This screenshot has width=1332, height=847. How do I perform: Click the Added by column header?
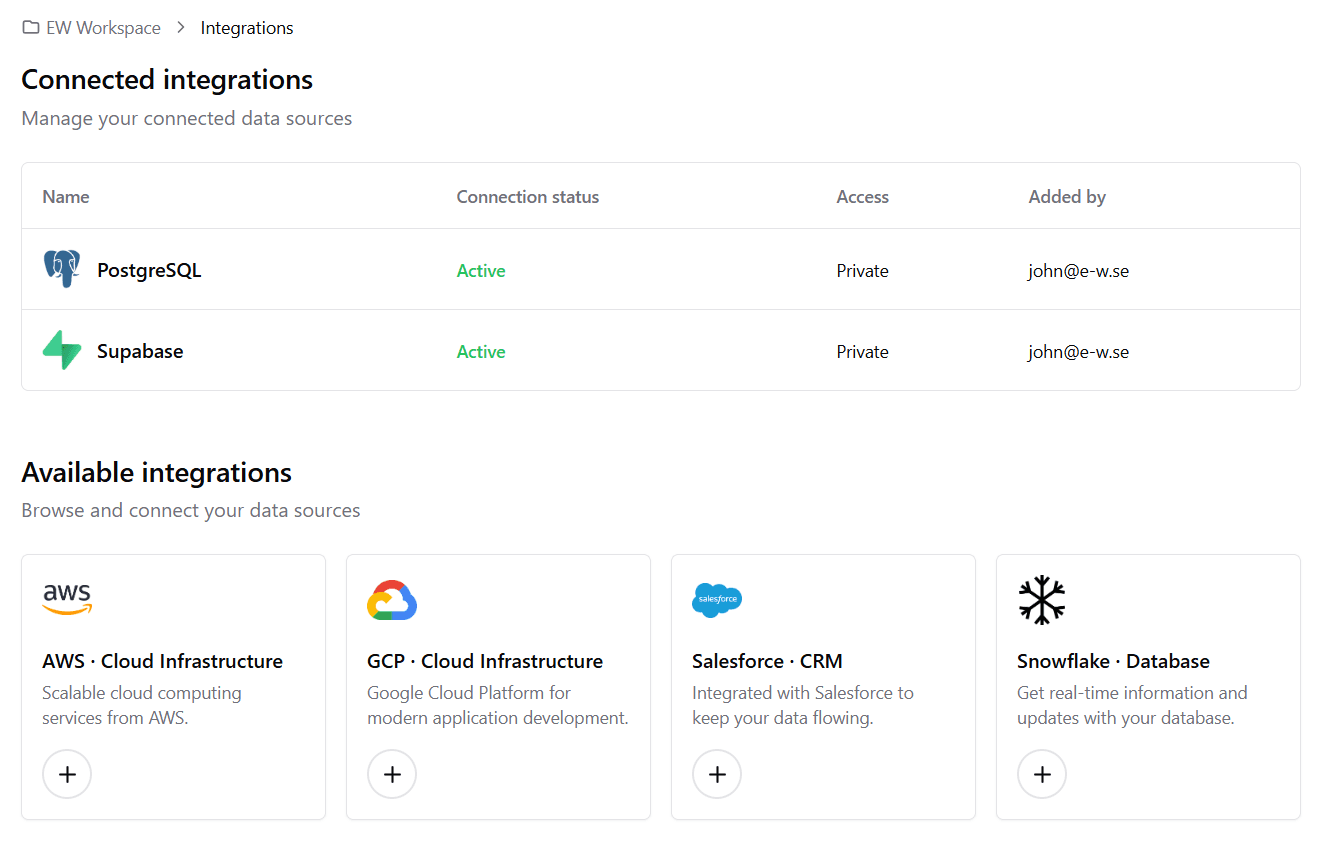point(1067,197)
